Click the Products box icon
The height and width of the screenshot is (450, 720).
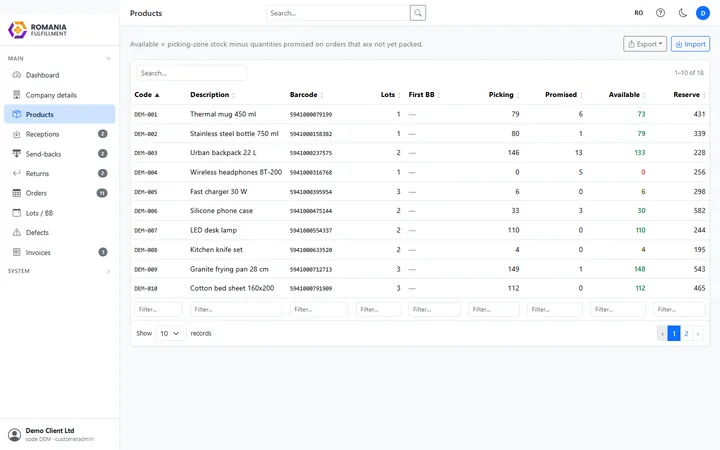coord(17,114)
